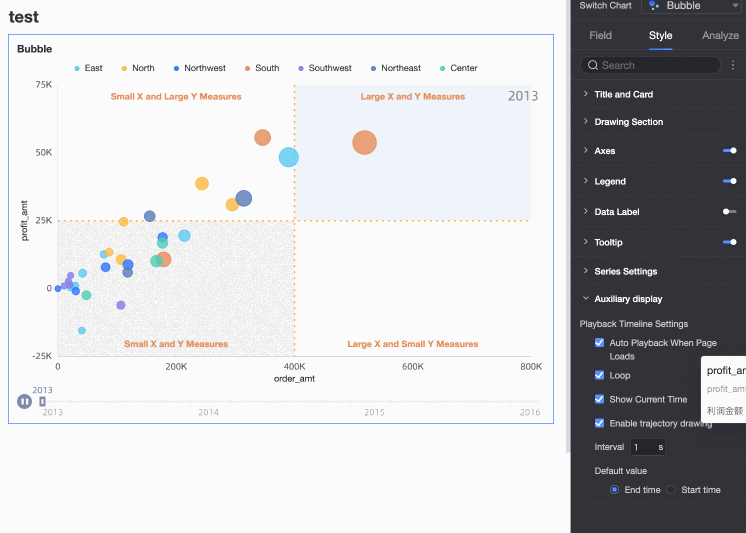Expand the Title and Card section
746x533 pixels.
tap(623, 94)
